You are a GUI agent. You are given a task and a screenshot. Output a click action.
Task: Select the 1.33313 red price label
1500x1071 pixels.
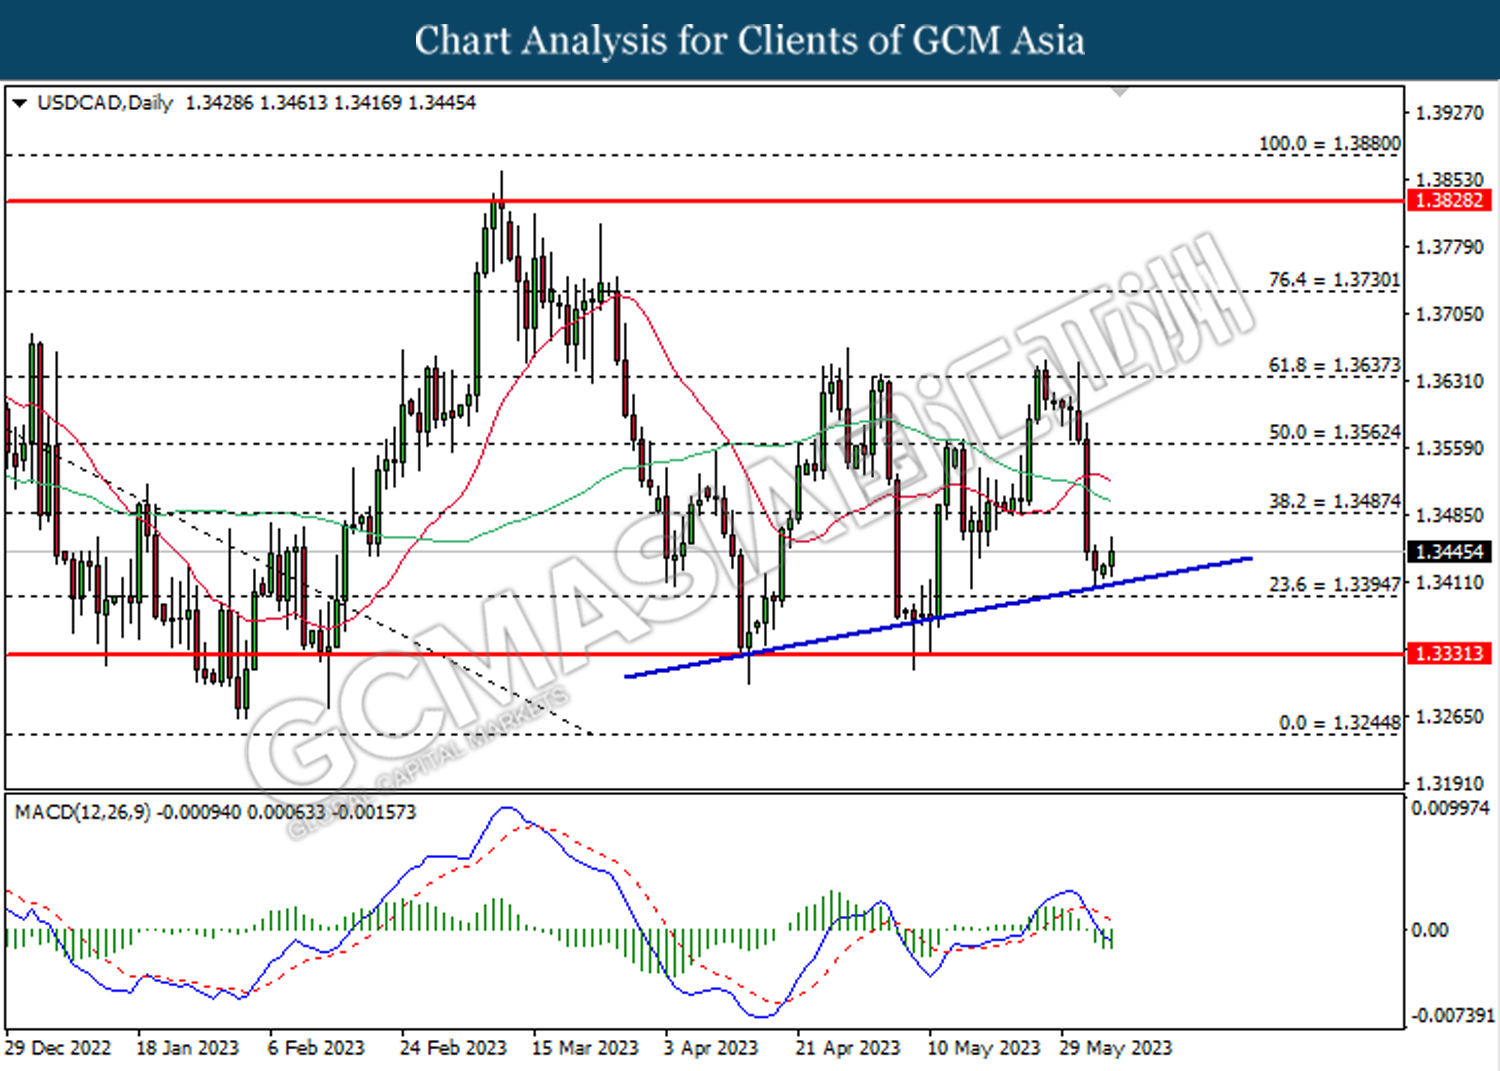click(x=1450, y=653)
